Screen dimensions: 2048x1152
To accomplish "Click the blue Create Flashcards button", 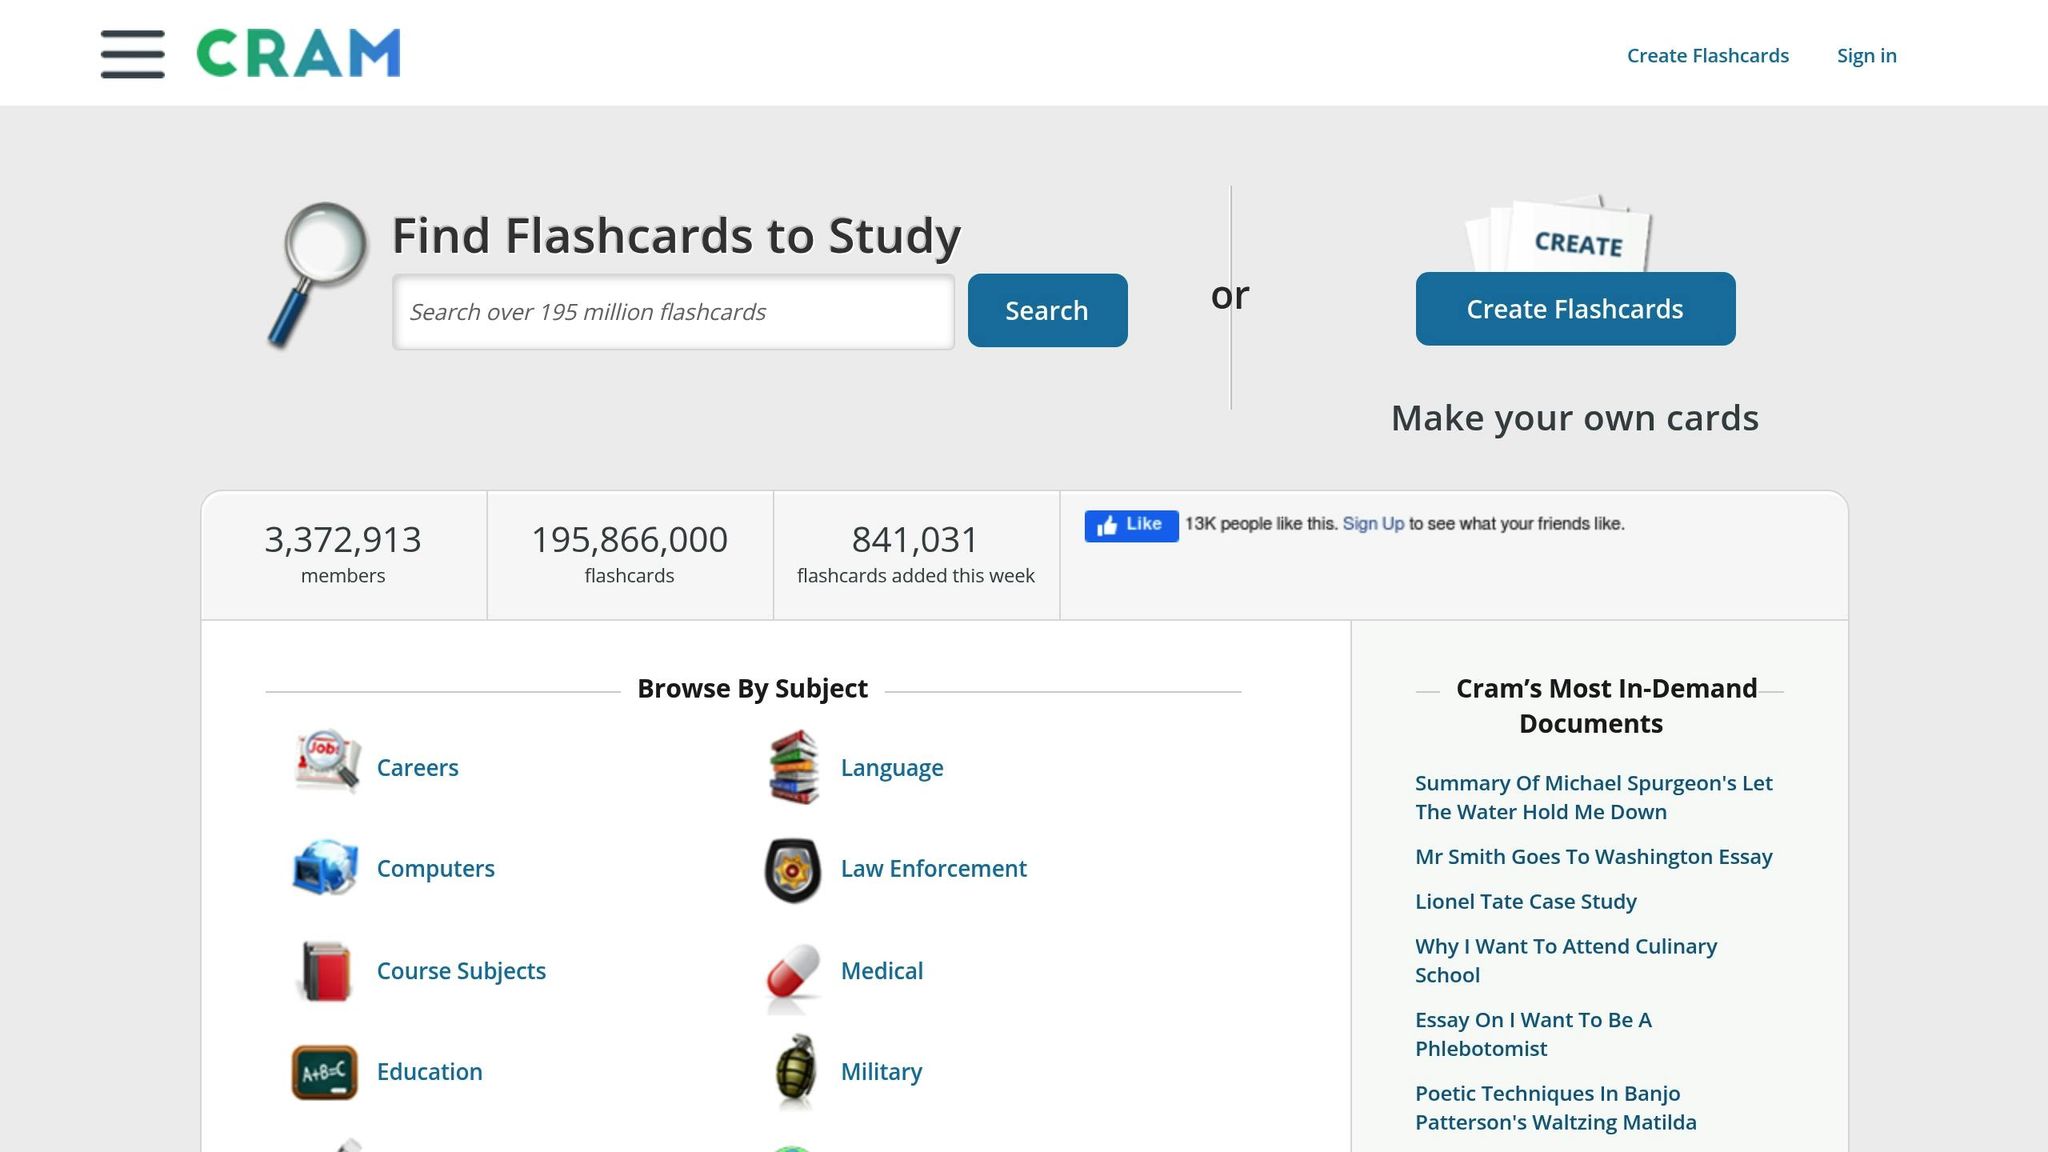I will pos(1575,309).
